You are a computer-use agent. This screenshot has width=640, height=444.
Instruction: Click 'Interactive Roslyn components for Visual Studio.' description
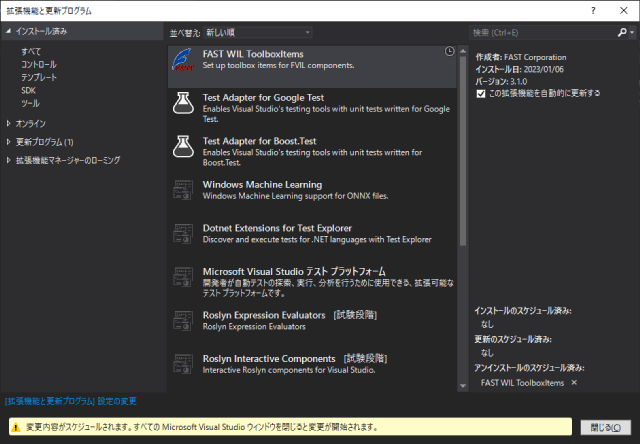[x=289, y=370]
